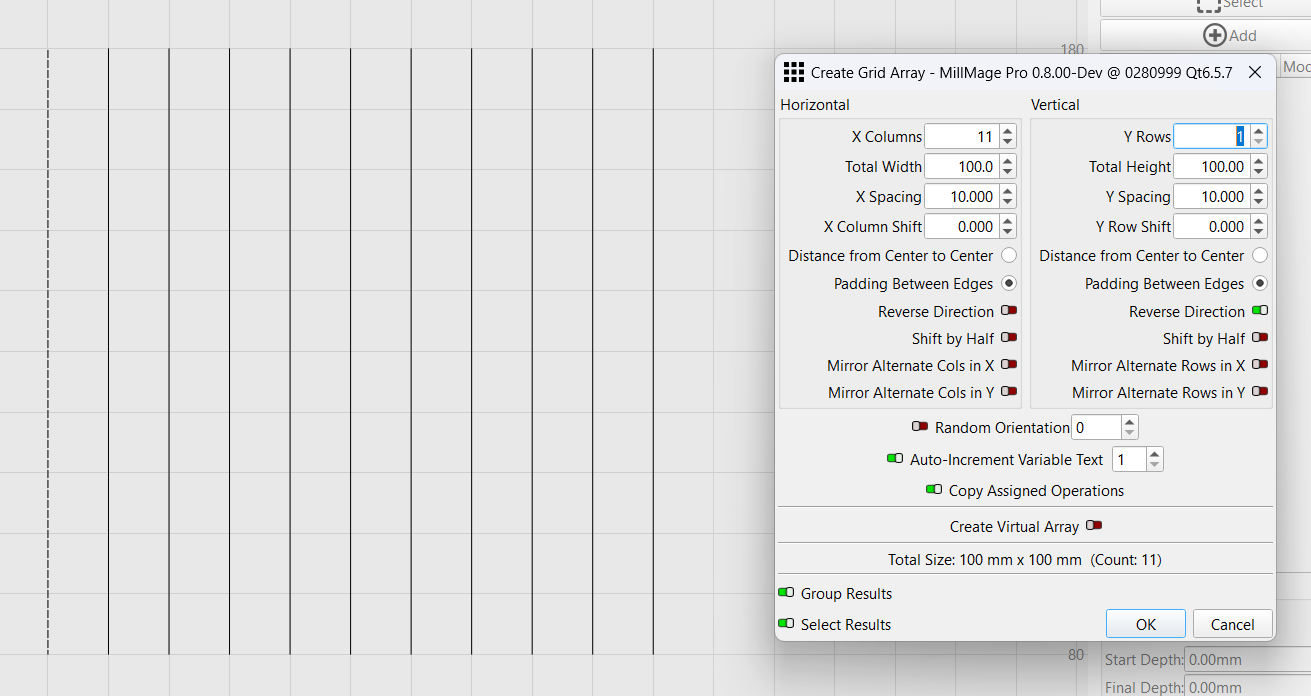Select horizontal Distance from Center to Center

pos(1008,256)
